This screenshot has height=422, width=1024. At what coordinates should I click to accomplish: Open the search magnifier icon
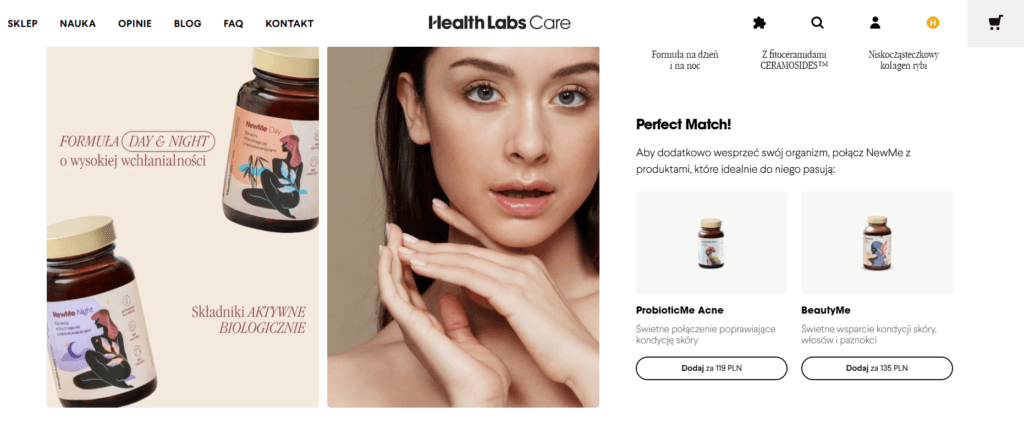tap(817, 23)
